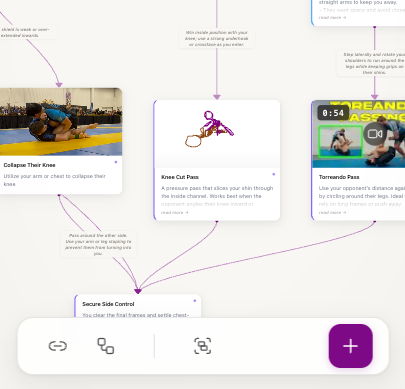Click the connected nodes icon in toolbar
405x389 pixels.
tap(106, 346)
